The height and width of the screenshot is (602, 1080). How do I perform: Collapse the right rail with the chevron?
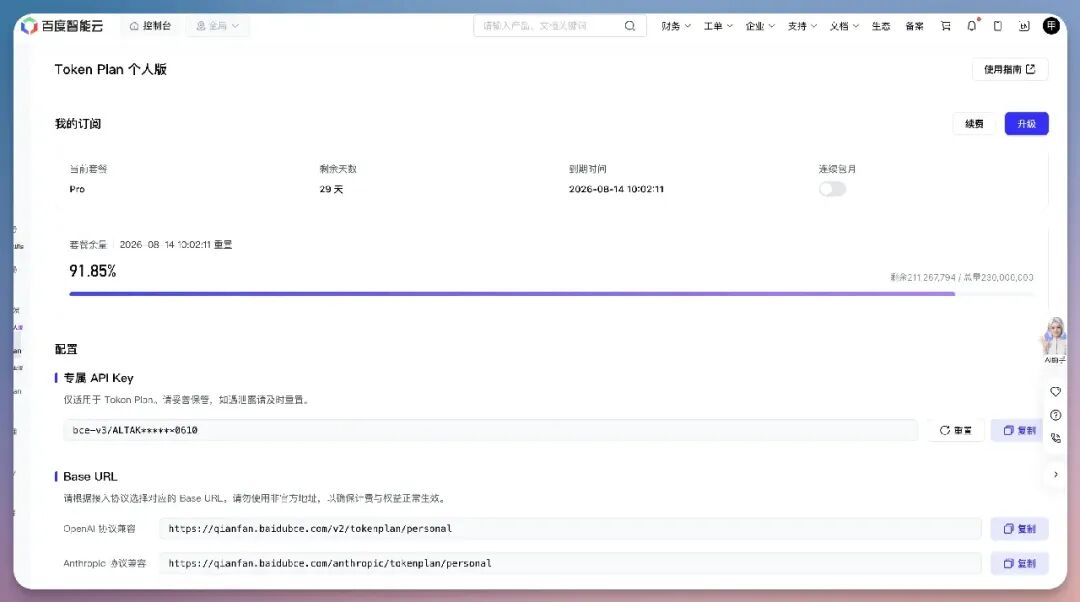click(1055, 475)
